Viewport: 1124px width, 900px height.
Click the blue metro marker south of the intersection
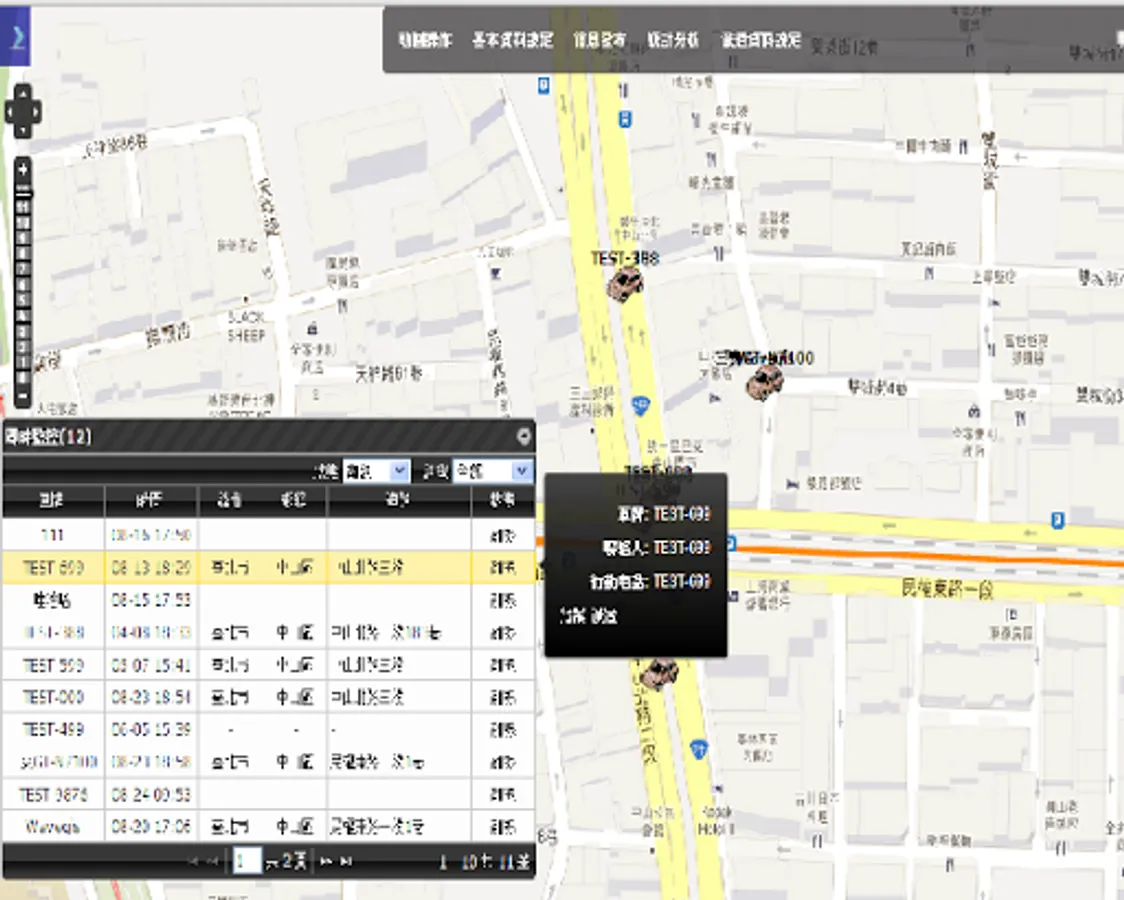tap(699, 750)
